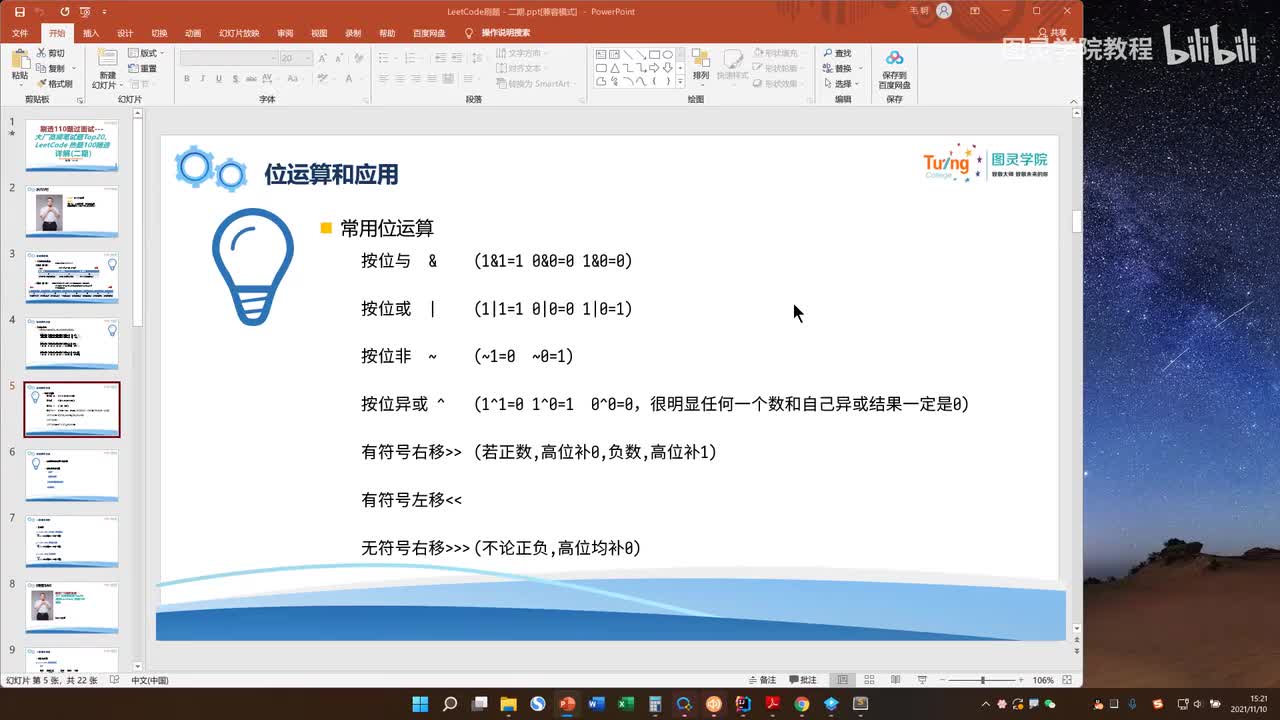Click the Share (共享) button
The image size is (1280, 720).
1052,33
